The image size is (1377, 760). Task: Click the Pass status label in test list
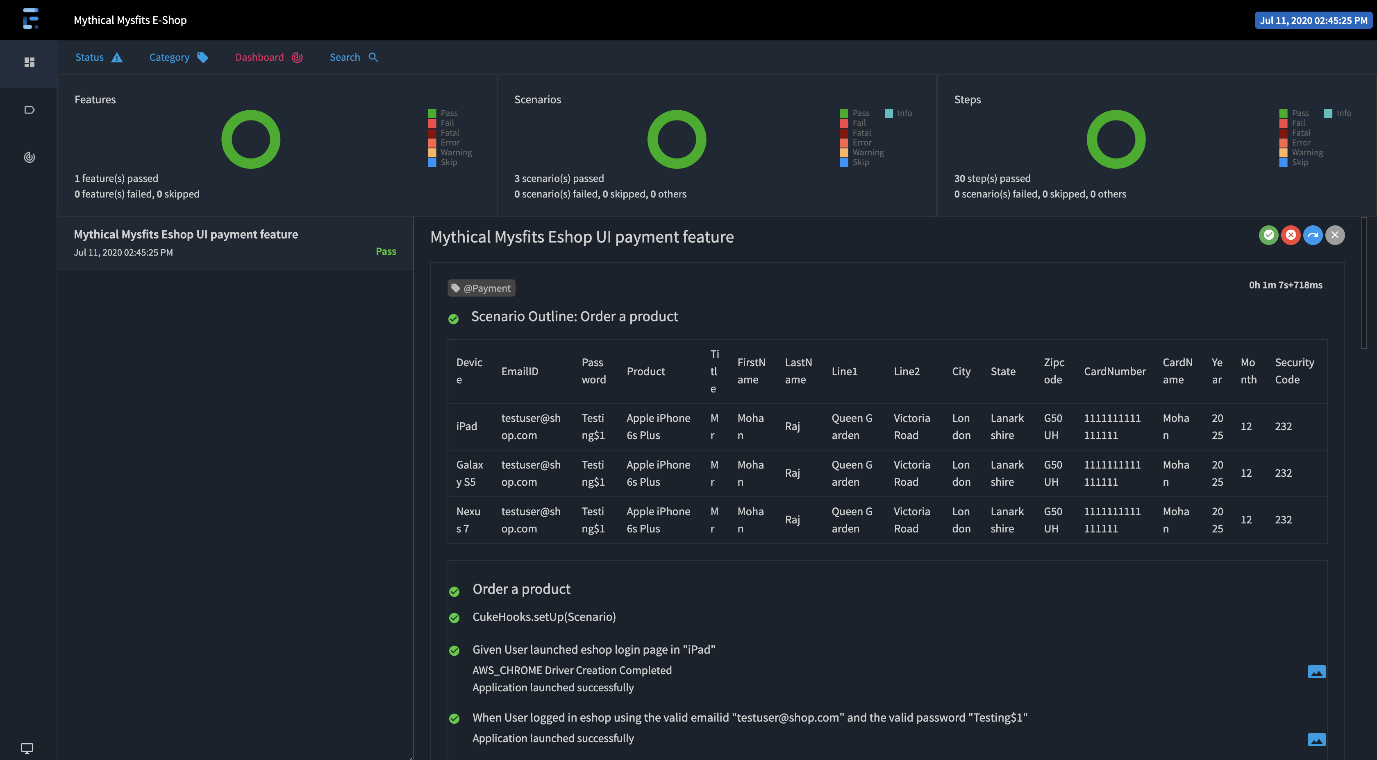(386, 252)
